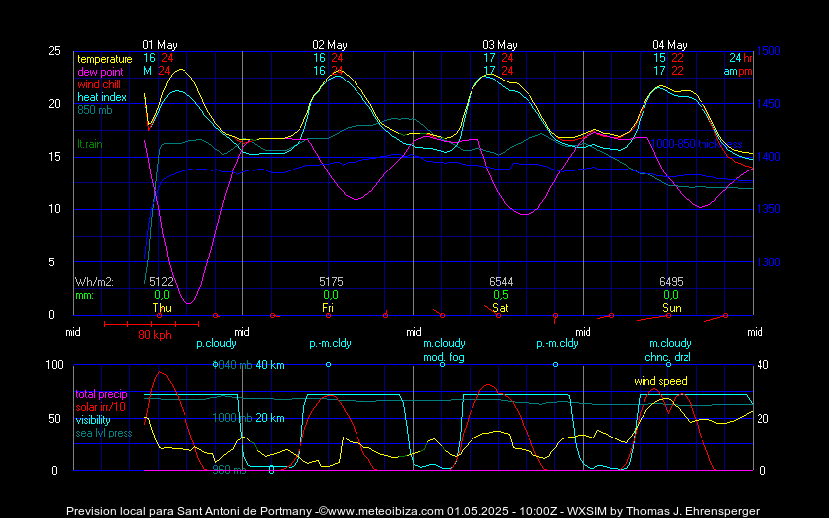Click the red "solar irr/10" legend label
This screenshot has height=518, width=829.
point(100,407)
